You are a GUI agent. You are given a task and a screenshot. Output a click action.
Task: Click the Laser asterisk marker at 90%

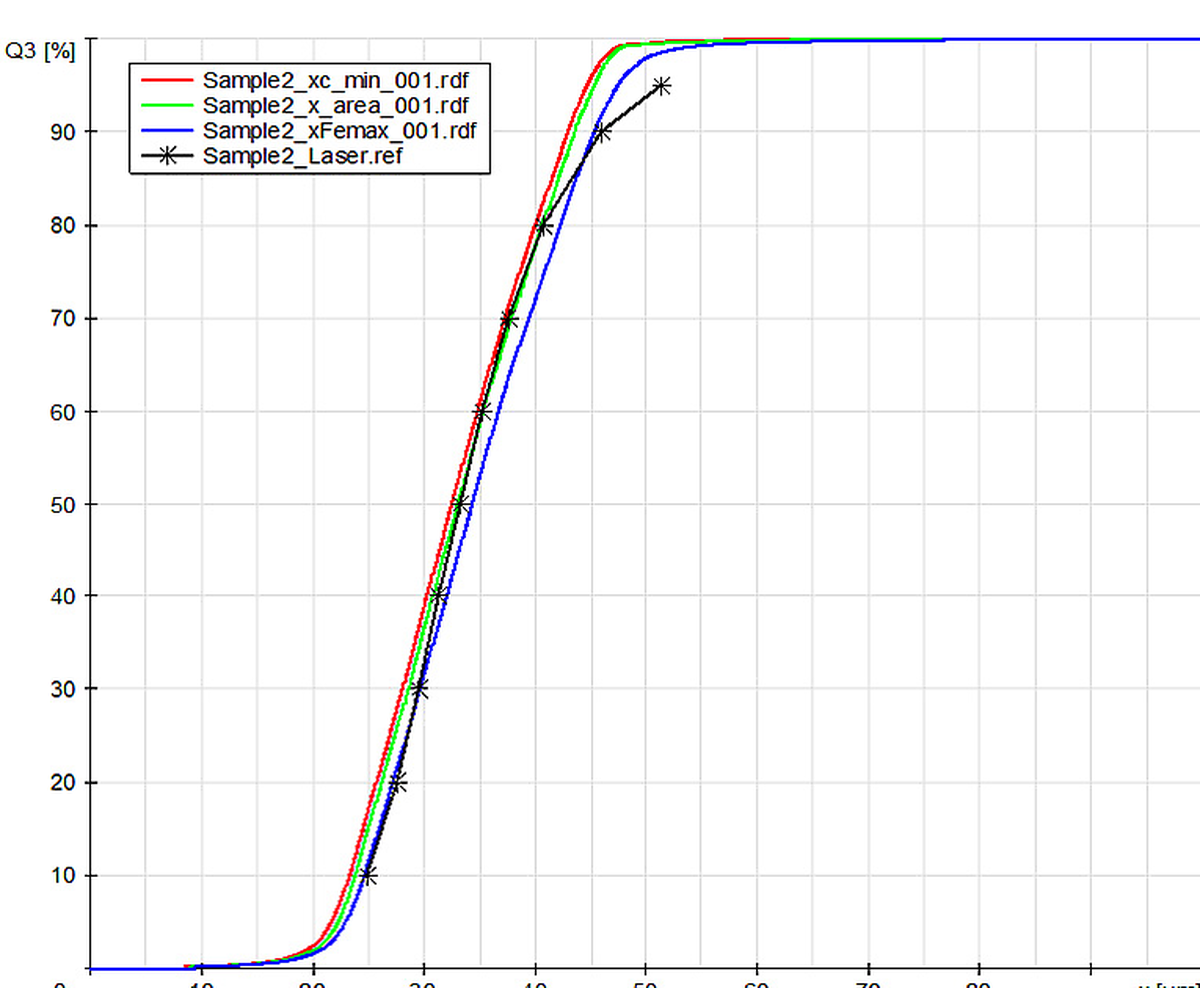tap(602, 132)
